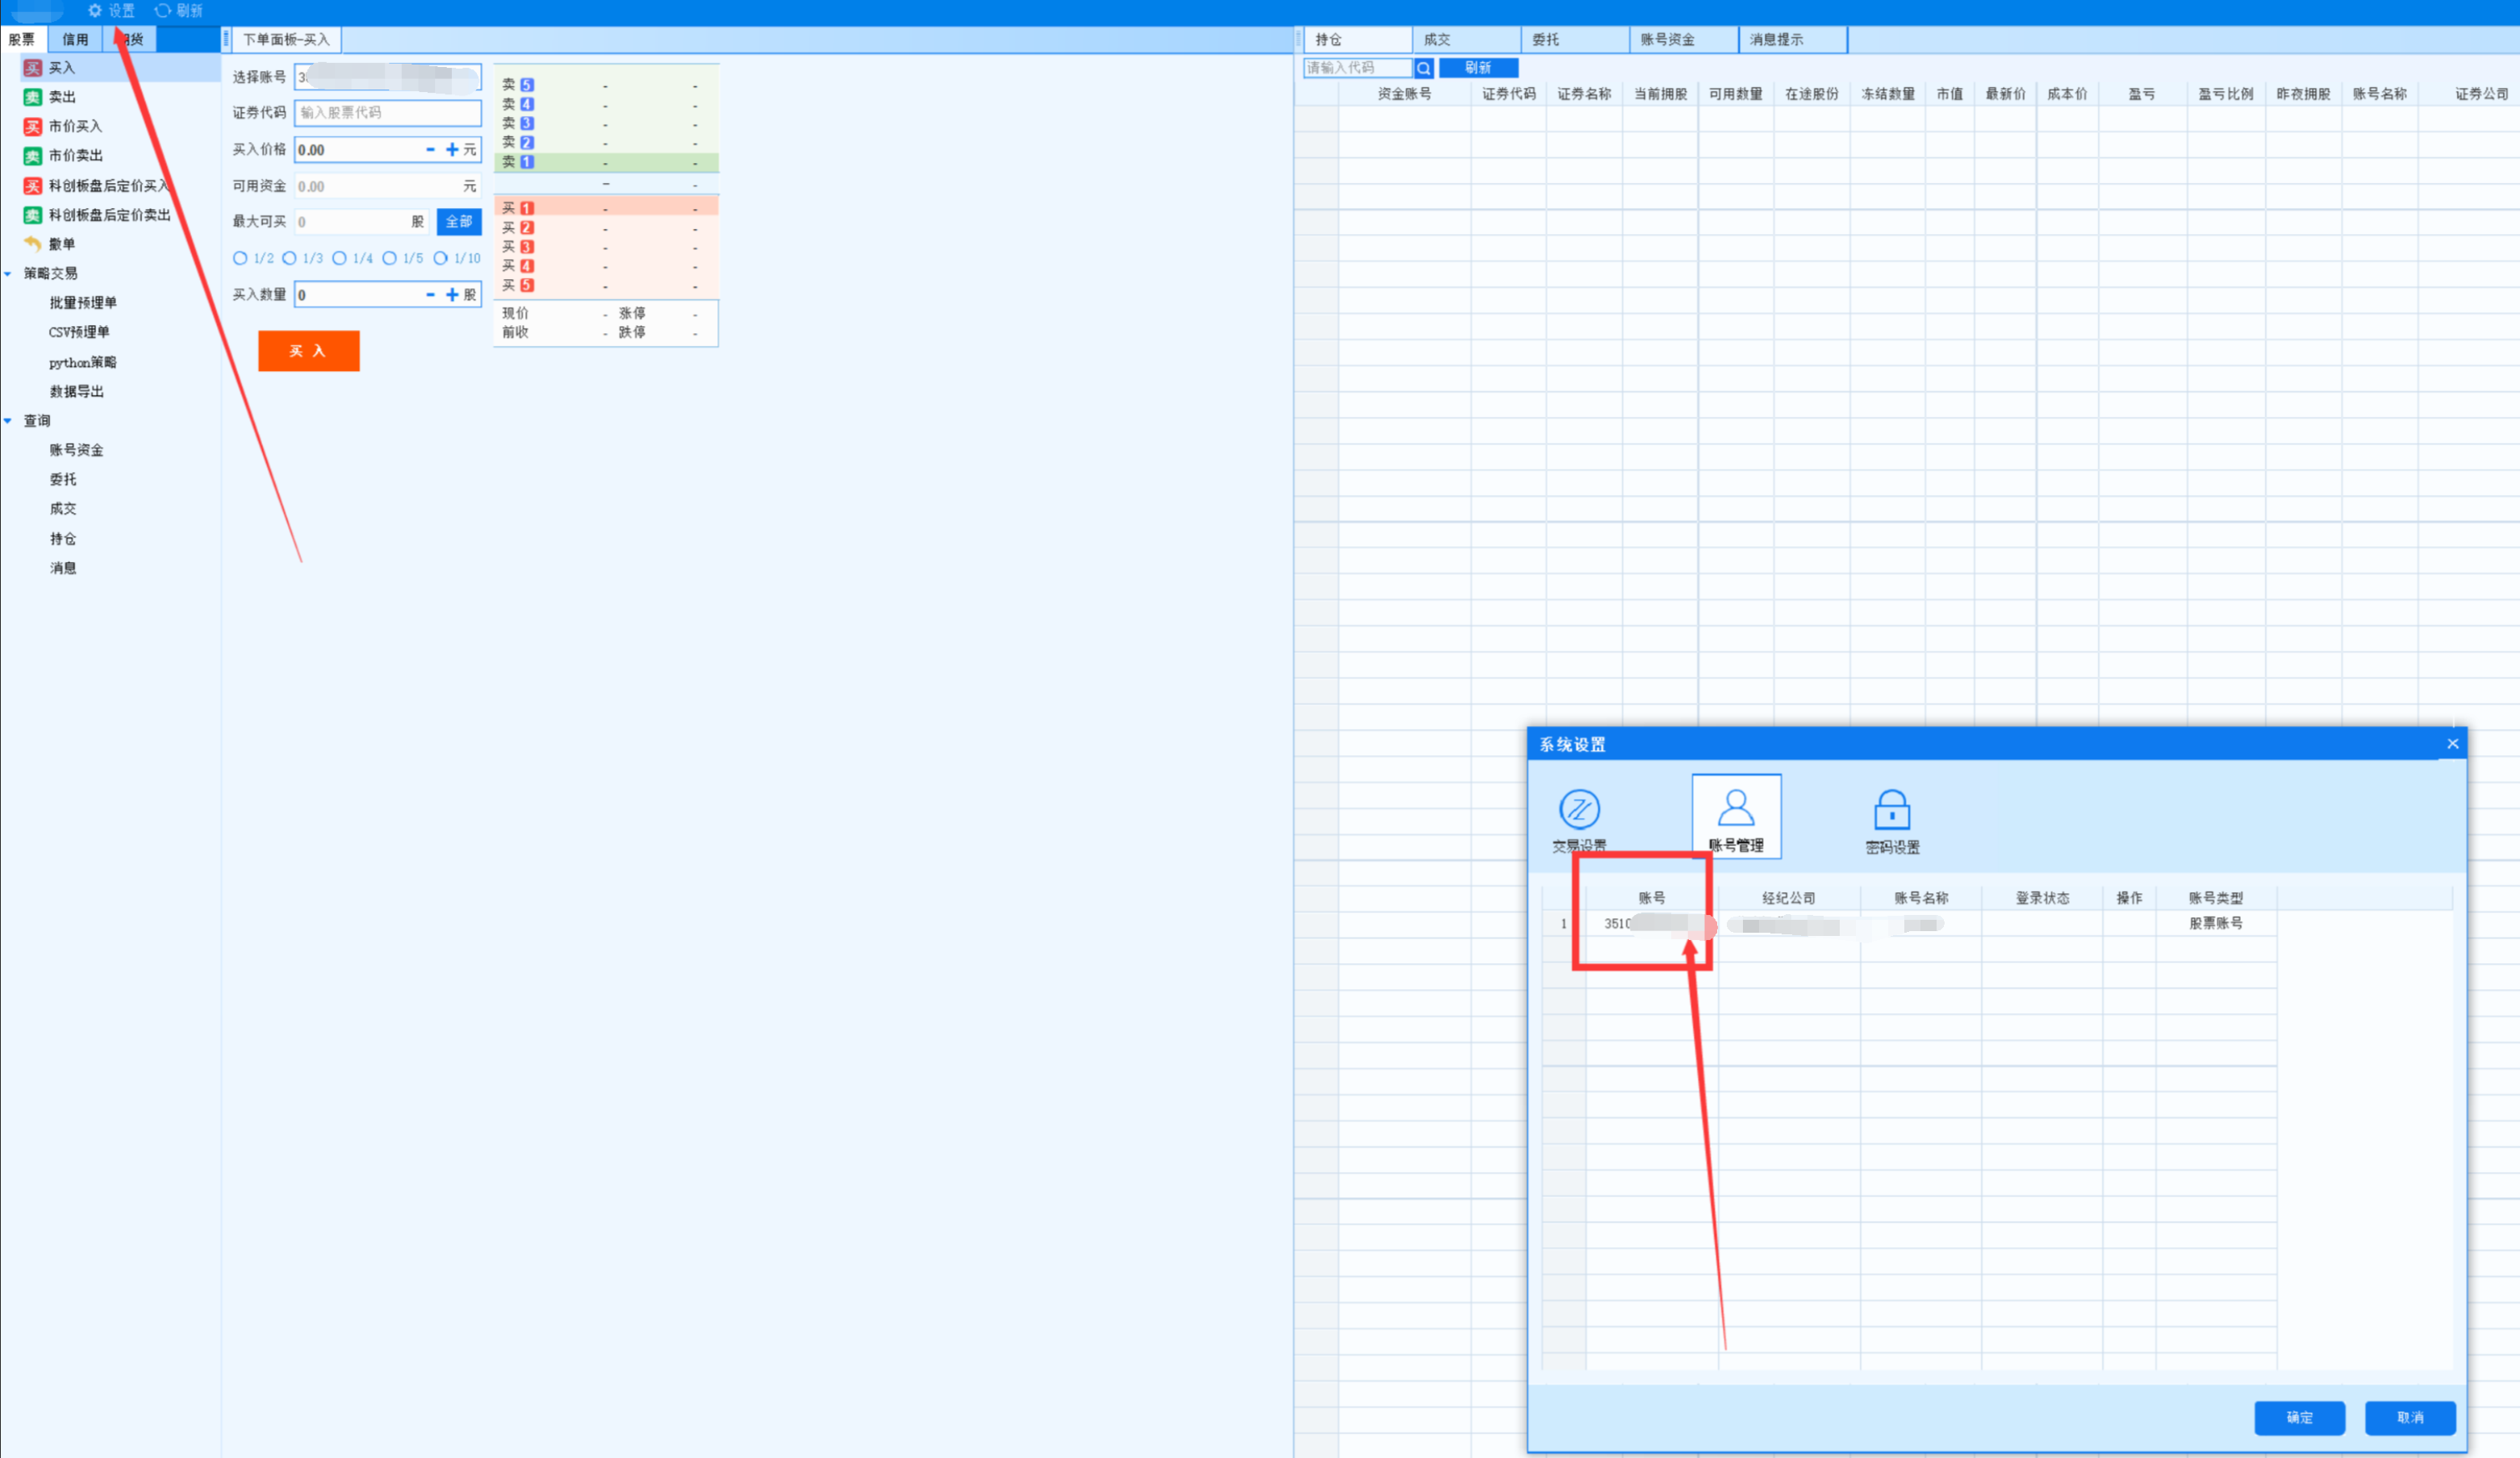Select the 1/4 position radio button
This screenshot has height=1458, width=2520.
[x=340, y=258]
